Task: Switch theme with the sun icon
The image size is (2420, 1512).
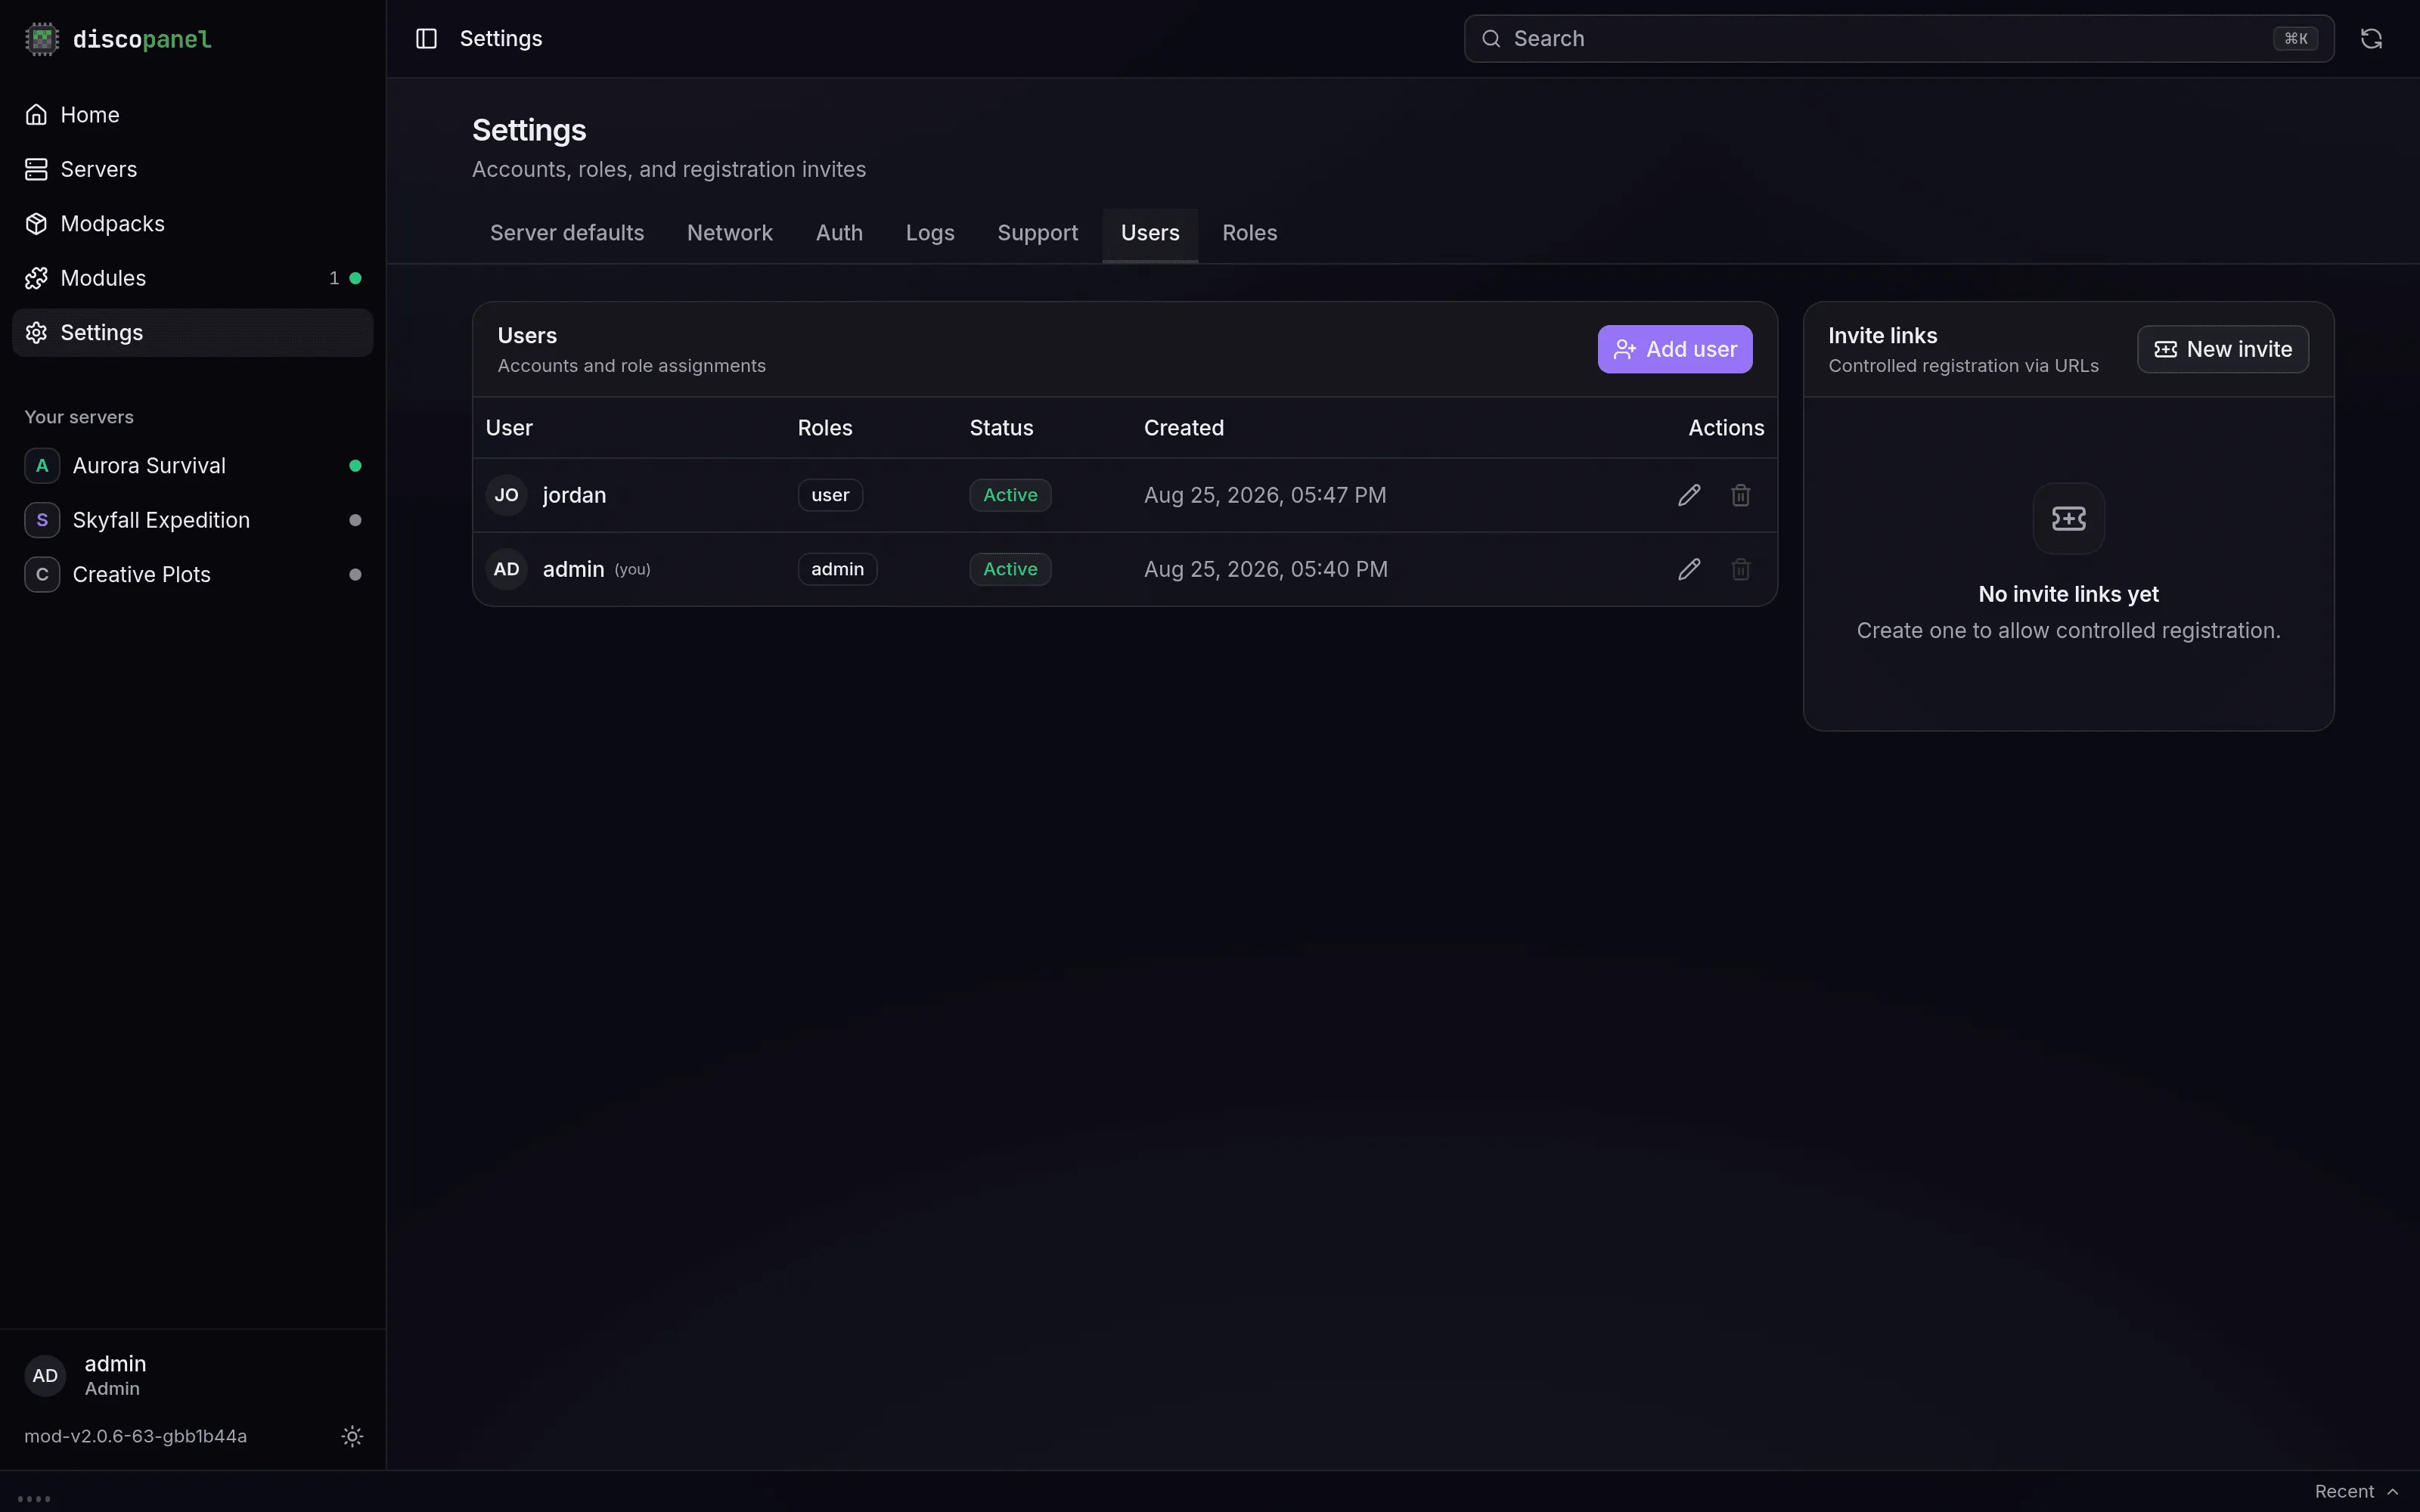Action: 352,1436
